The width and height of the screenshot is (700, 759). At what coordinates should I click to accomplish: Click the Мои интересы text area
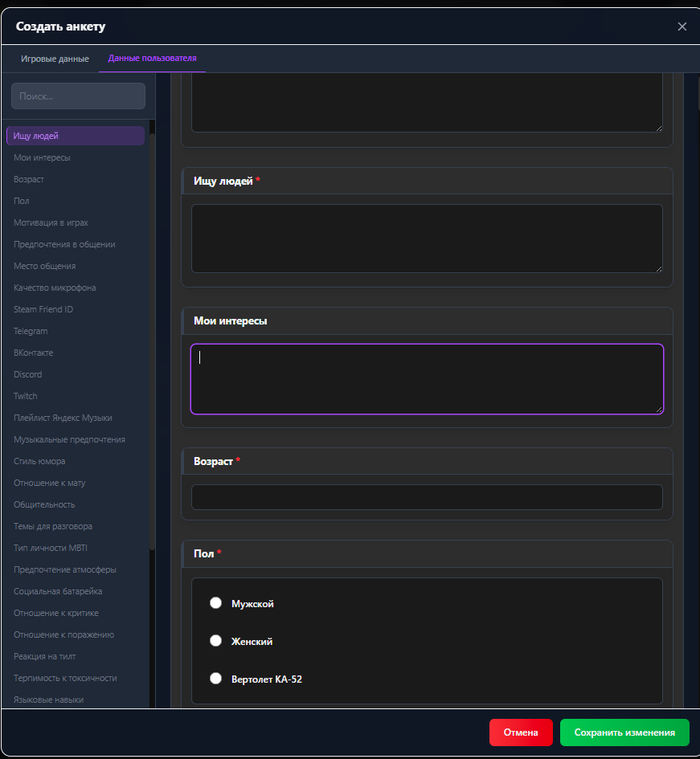pyautogui.click(x=426, y=378)
